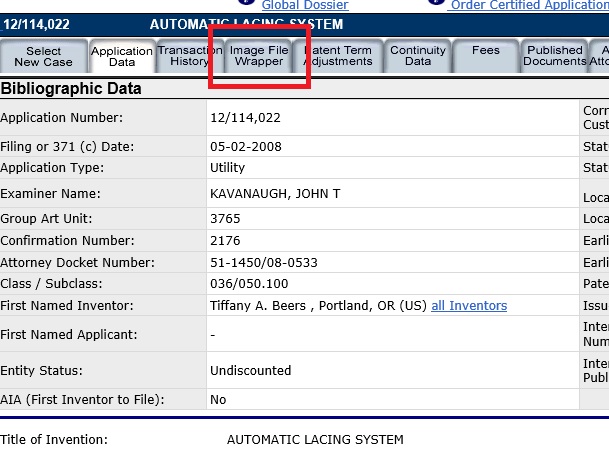This screenshot has height=459, width=609.
Task: Click the Attorney Docket Number label
Action: (77, 263)
